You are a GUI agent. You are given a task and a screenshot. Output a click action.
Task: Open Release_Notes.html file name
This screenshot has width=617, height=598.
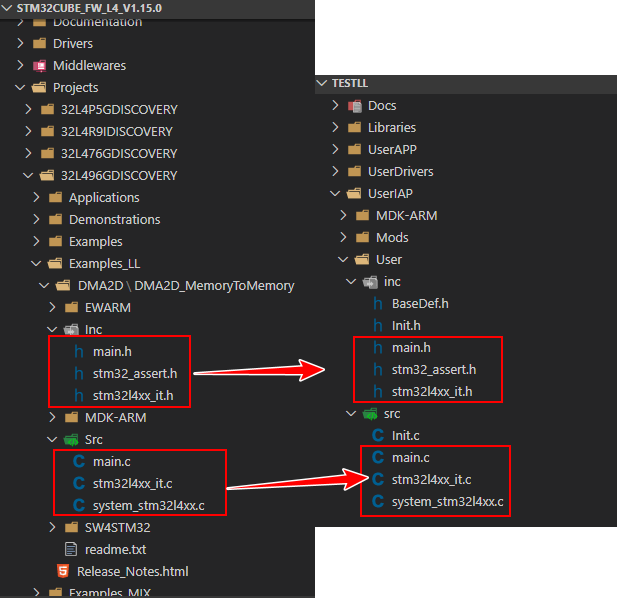tap(133, 571)
